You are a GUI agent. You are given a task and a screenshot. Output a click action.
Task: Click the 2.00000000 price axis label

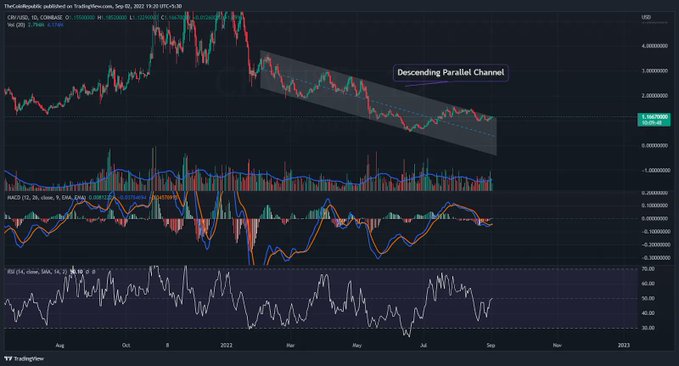pyautogui.click(x=654, y=95)
